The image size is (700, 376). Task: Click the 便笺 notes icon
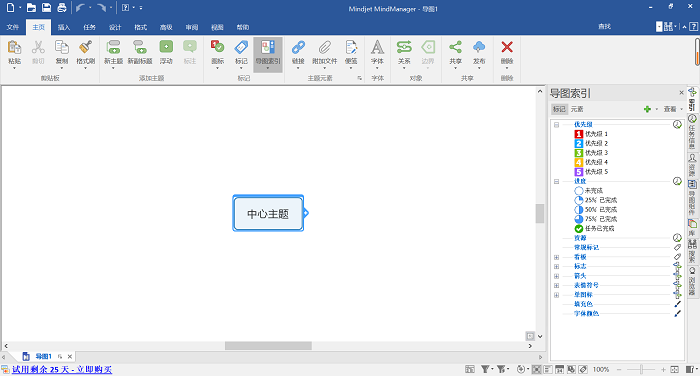pos(351,47)
